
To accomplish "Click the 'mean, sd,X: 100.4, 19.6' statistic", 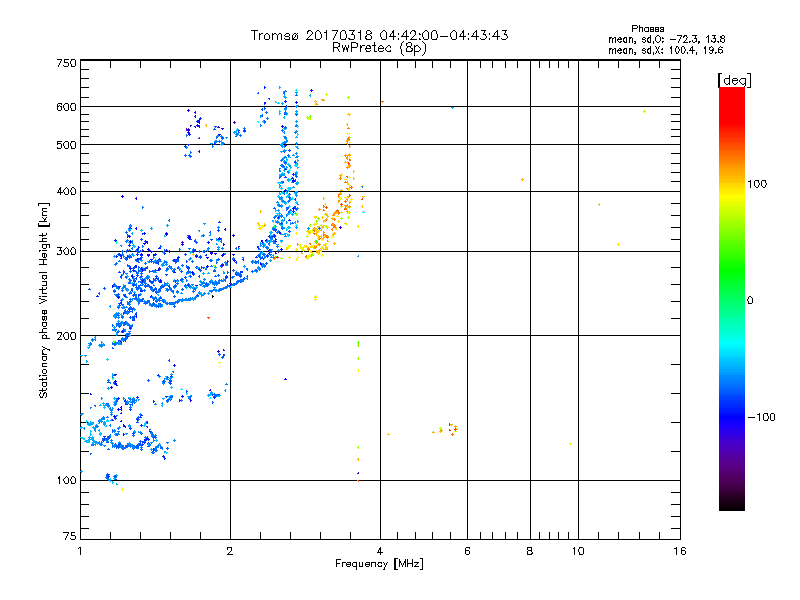I will click(665, 50).
